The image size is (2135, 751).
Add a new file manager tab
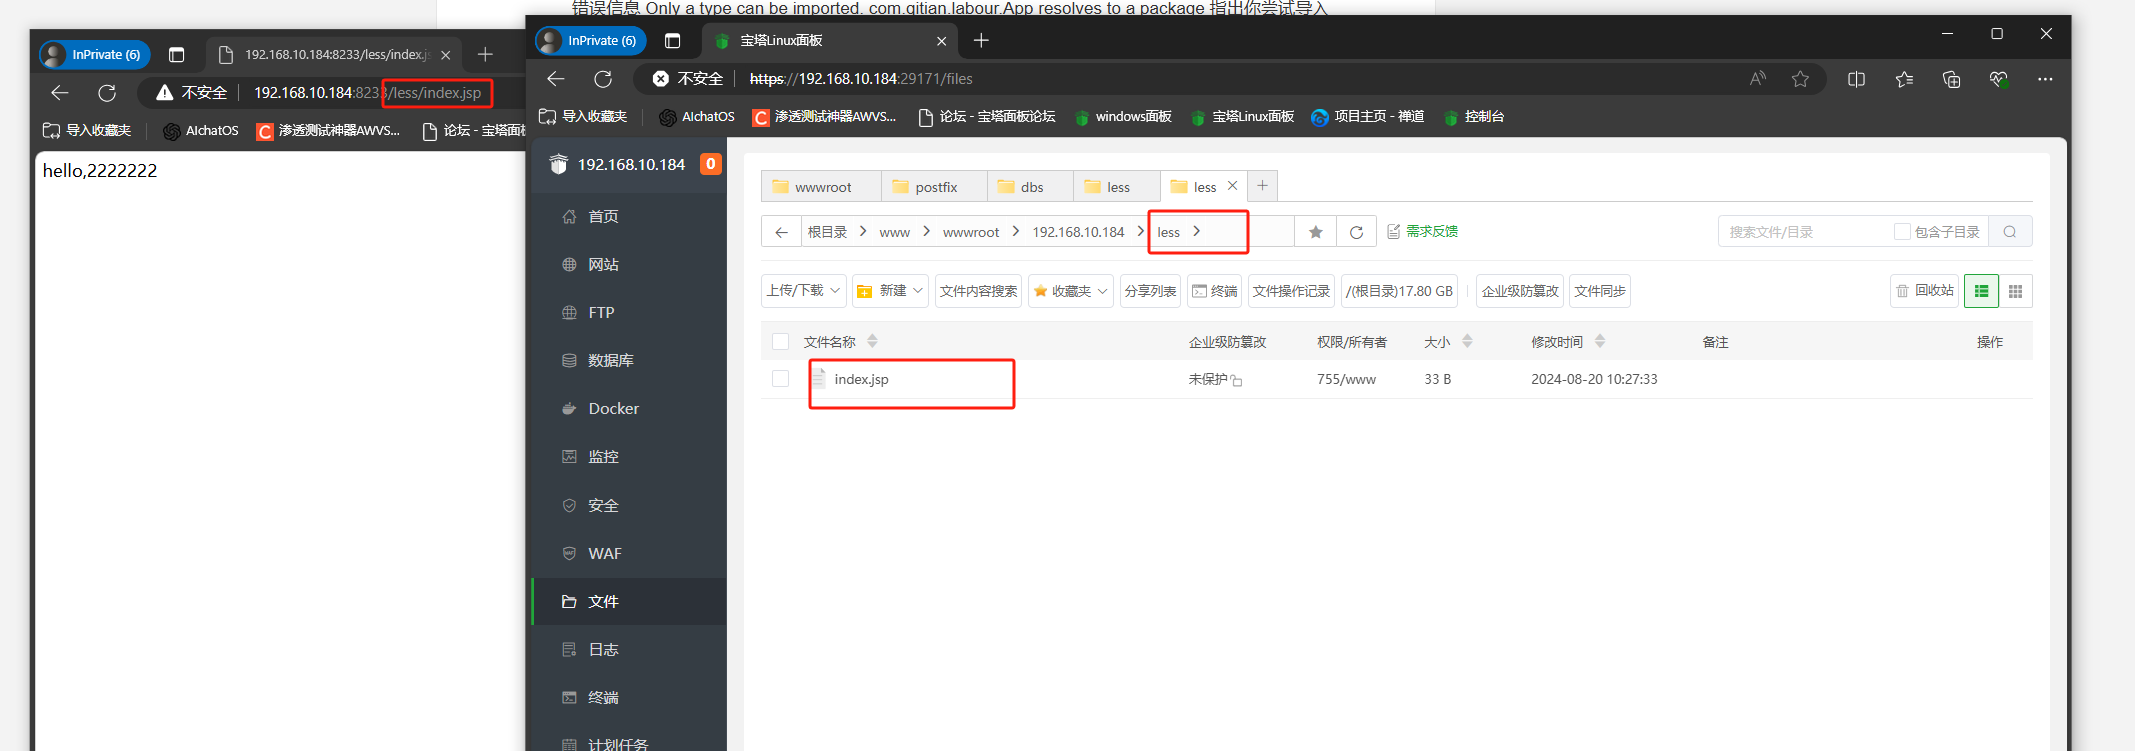click(x=1262, y=186)
